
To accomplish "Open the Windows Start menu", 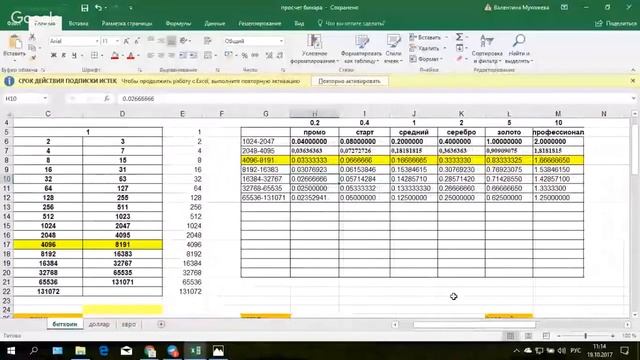I will coord(11,351).
